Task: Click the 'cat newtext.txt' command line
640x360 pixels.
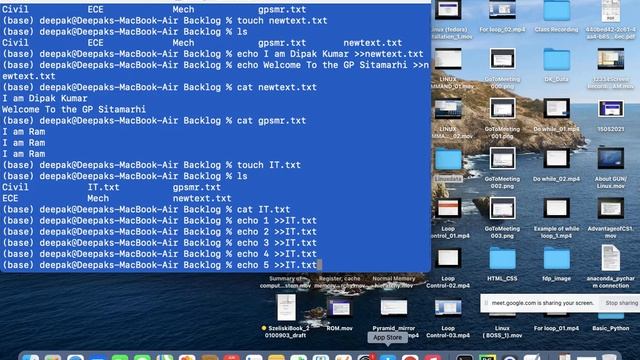Action: (159, 87)
